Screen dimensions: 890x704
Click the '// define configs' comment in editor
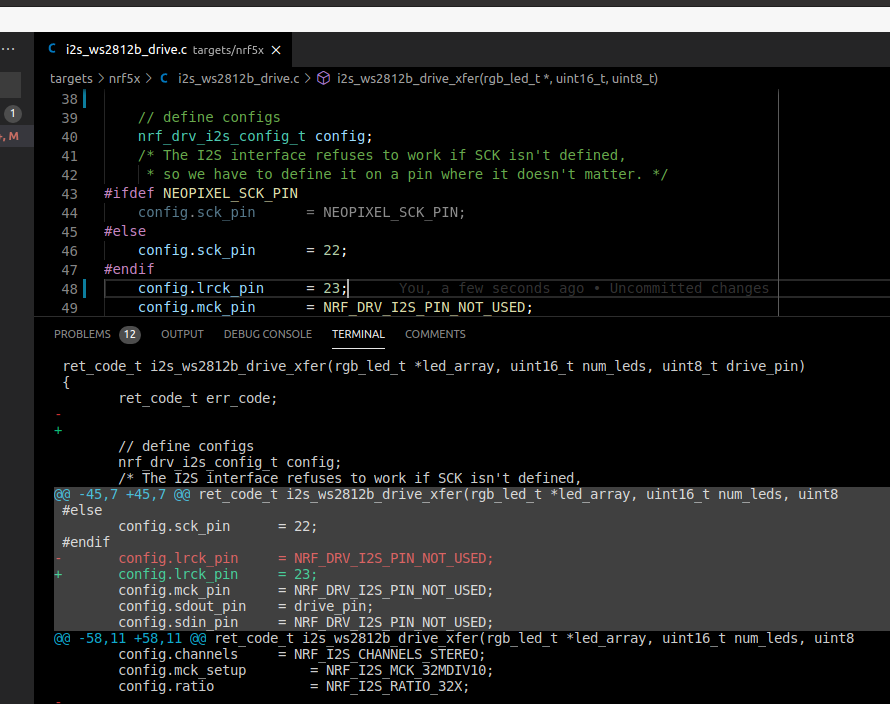tap(209, 118)
